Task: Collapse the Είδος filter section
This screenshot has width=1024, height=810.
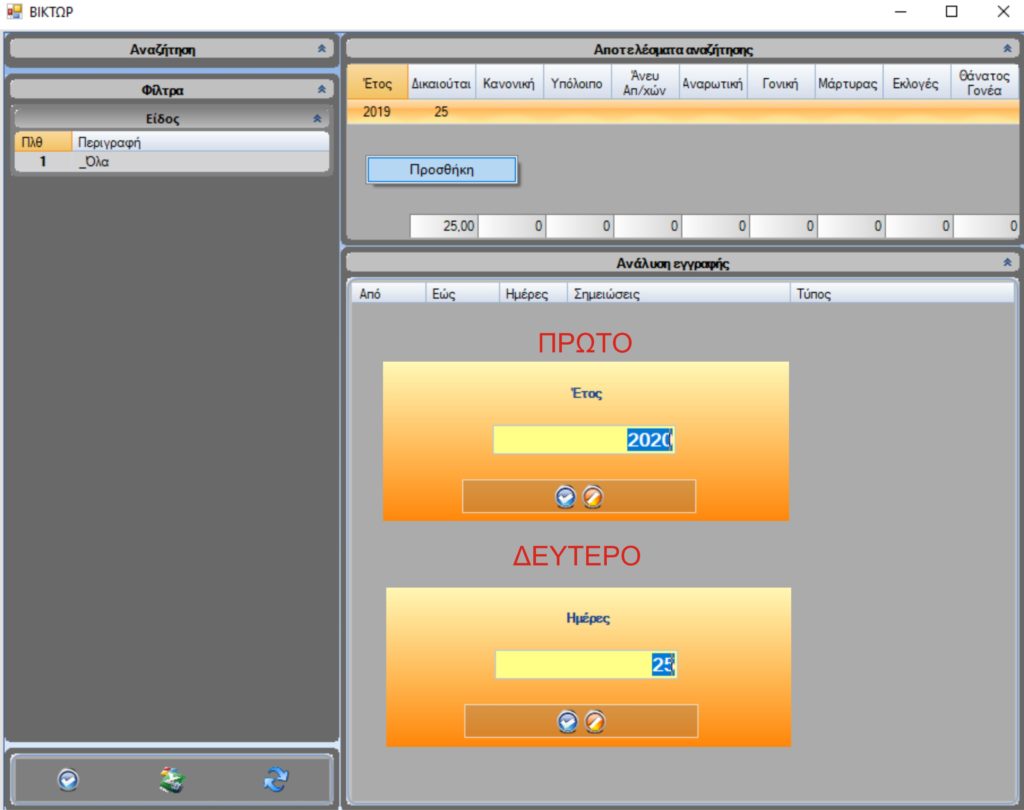Action: (317, 119)
